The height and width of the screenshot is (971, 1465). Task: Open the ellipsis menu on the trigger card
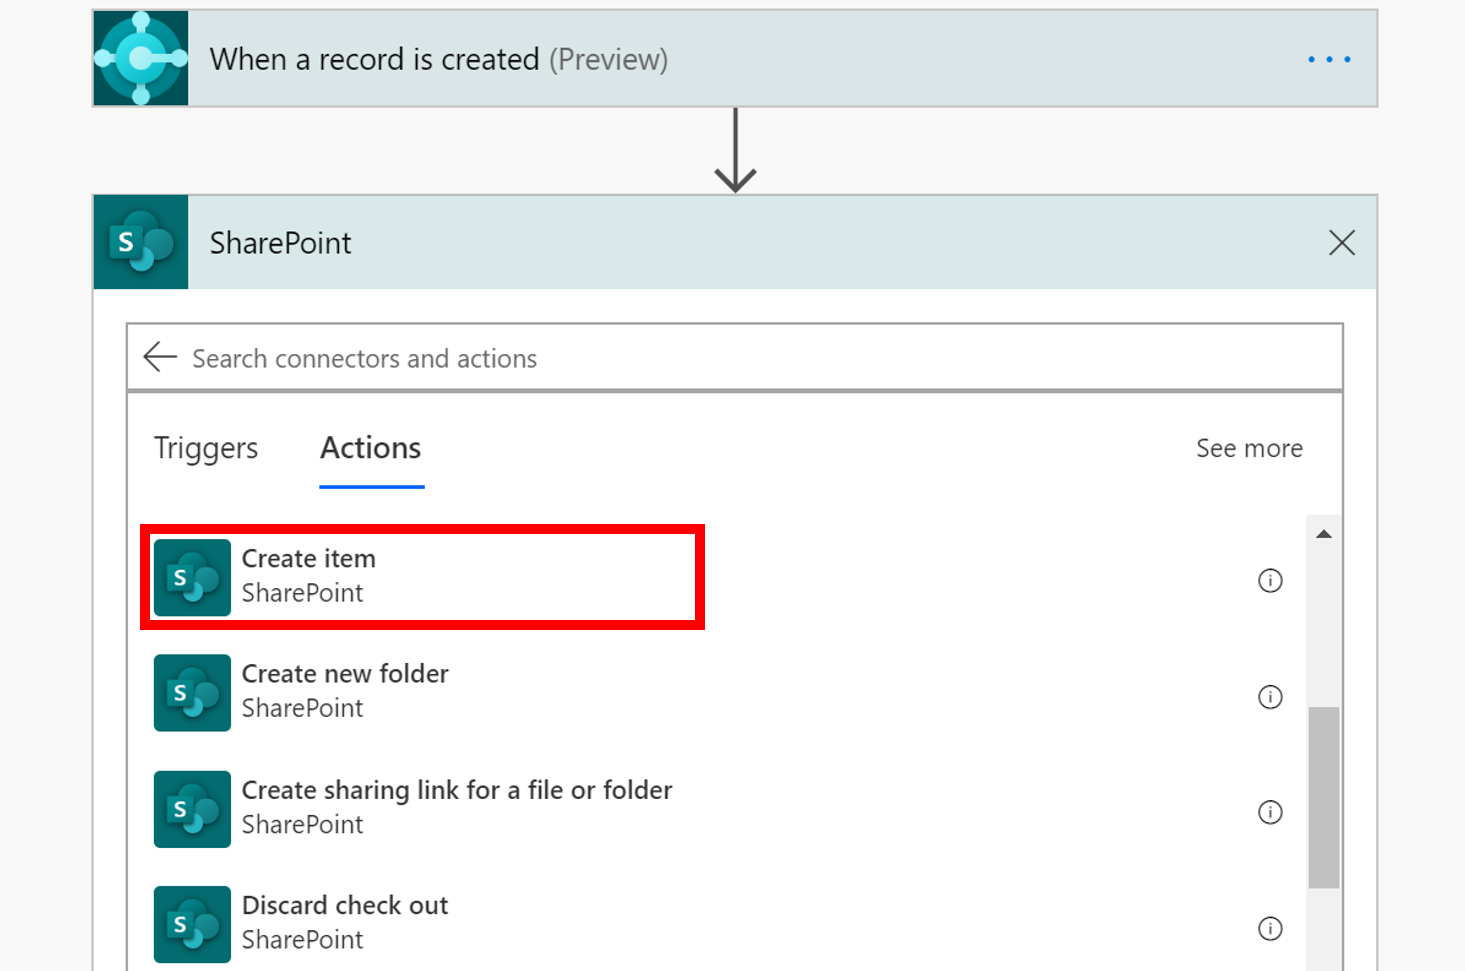click(x=1329, y=59)
